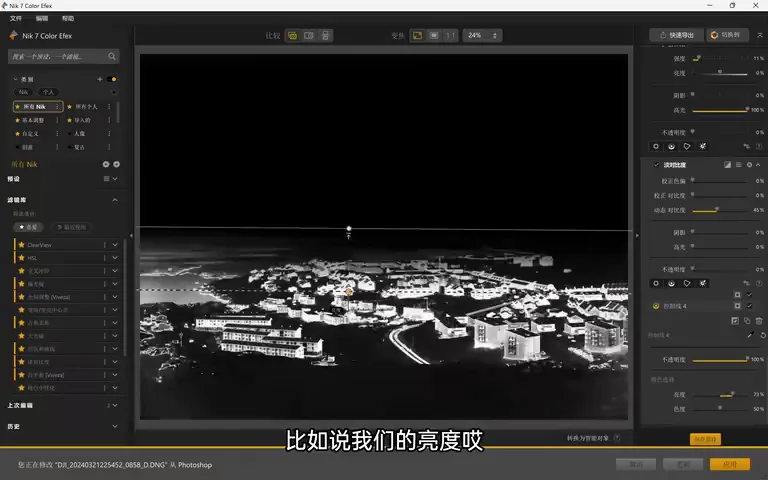Add a control point in 淡对比度 filter
768x480 pixels.
656,284
